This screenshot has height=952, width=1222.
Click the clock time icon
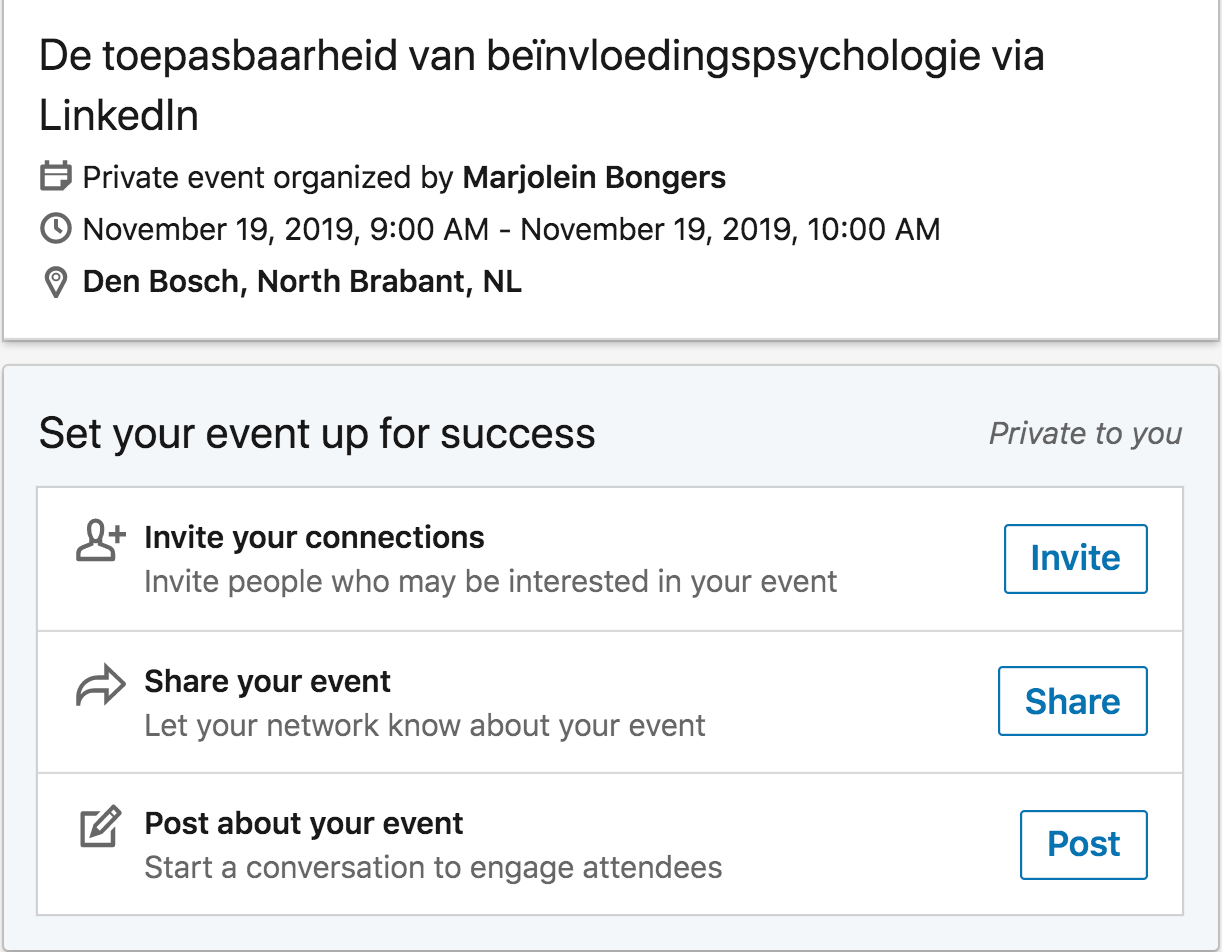pyautogui.click(x=56, y=230)
